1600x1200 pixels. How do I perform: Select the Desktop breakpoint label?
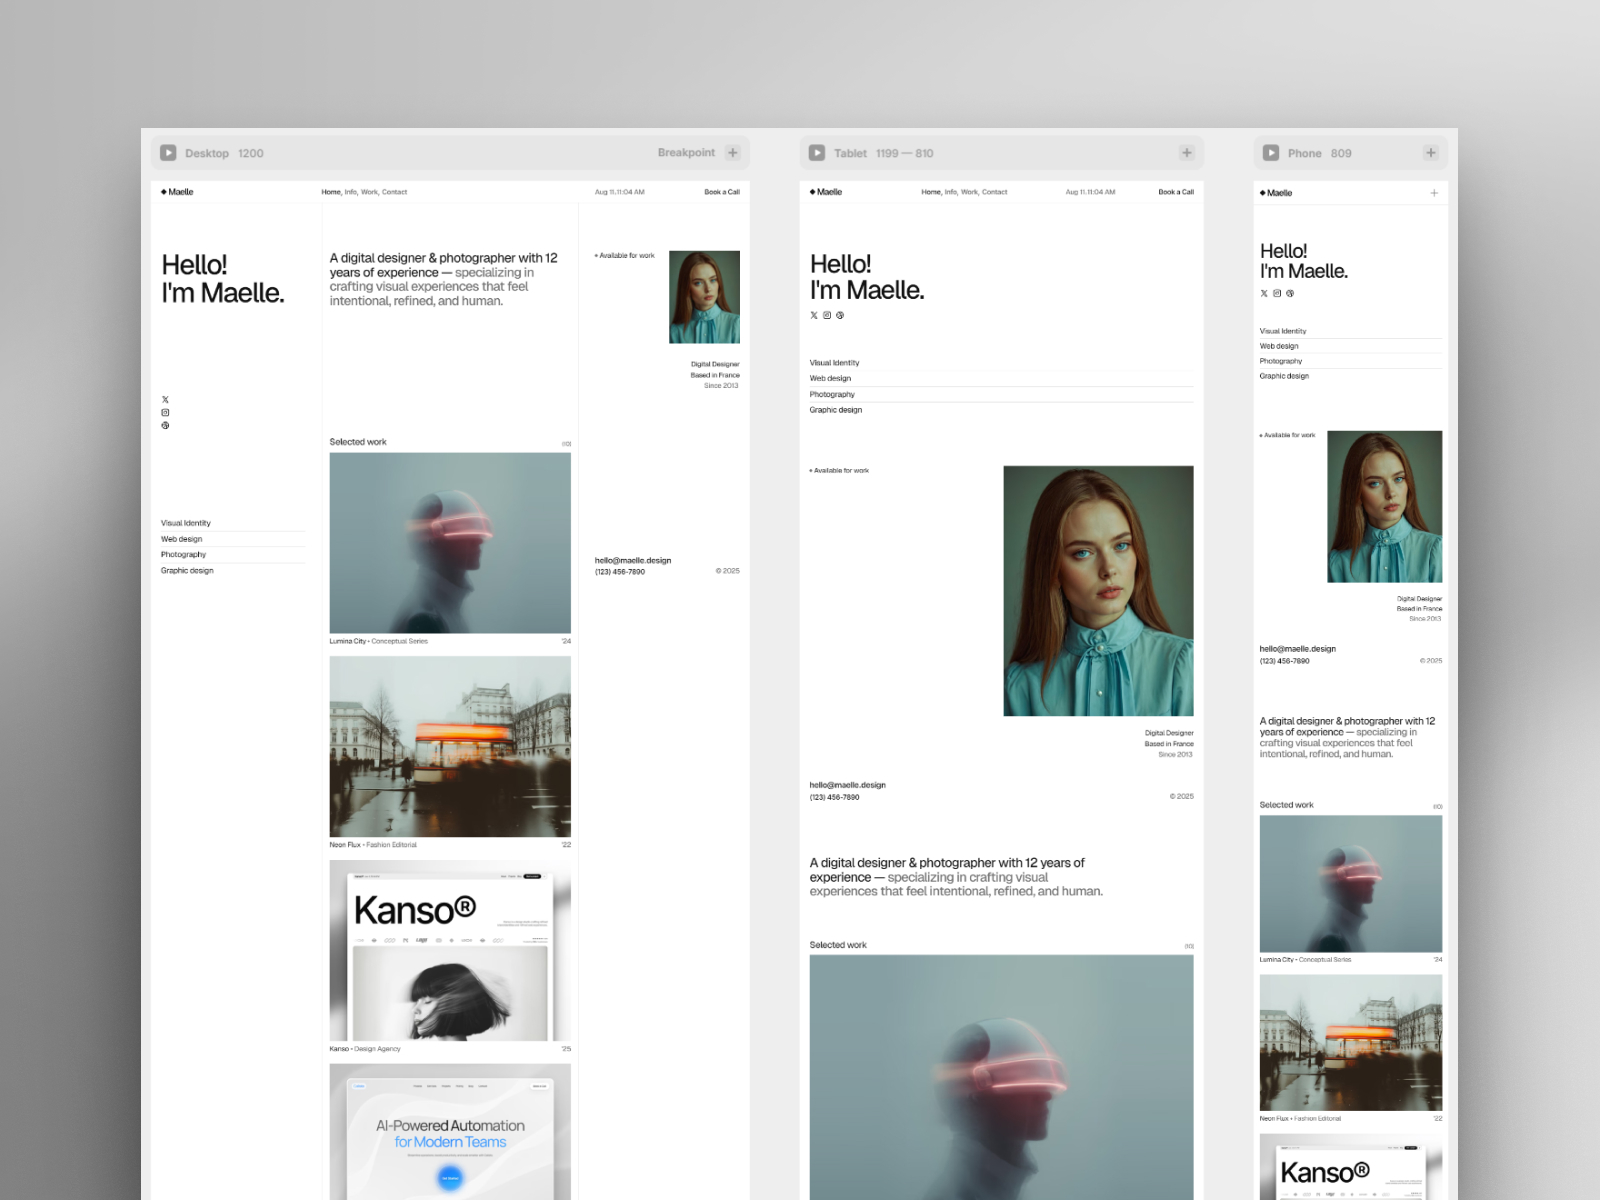(x=207, y=153)
